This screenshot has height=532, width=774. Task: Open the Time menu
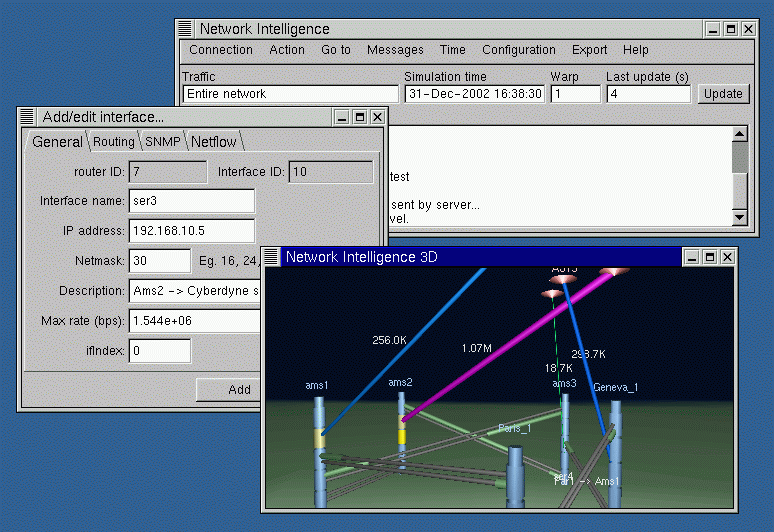(x=452, y=50)
